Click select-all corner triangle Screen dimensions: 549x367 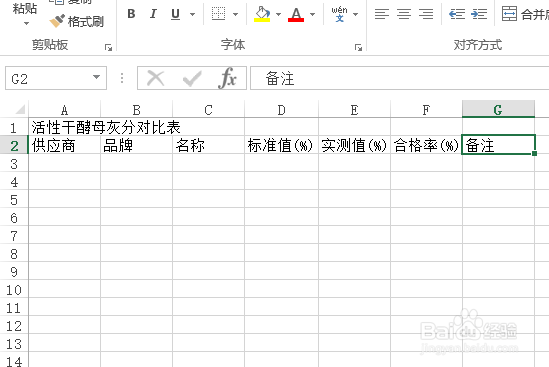pos(20,109)
